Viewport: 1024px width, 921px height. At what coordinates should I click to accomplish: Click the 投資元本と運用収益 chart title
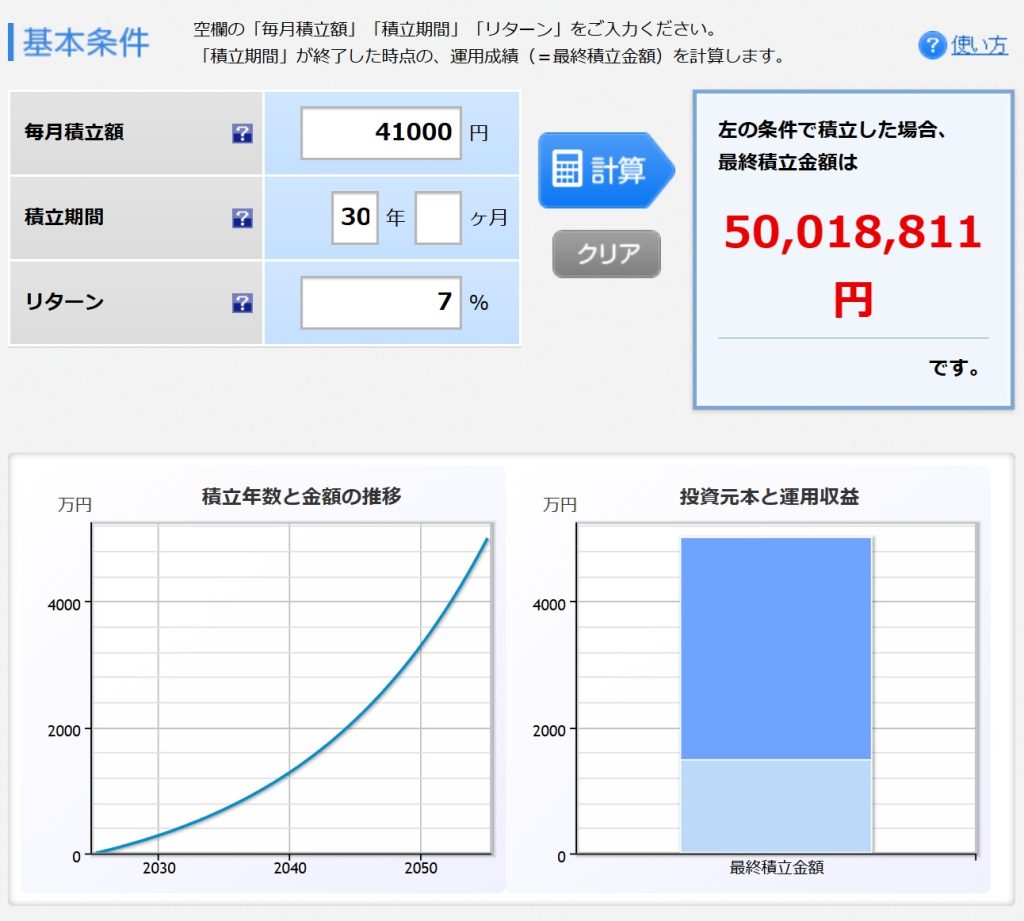pyautogui.click(x=768, y=496)
